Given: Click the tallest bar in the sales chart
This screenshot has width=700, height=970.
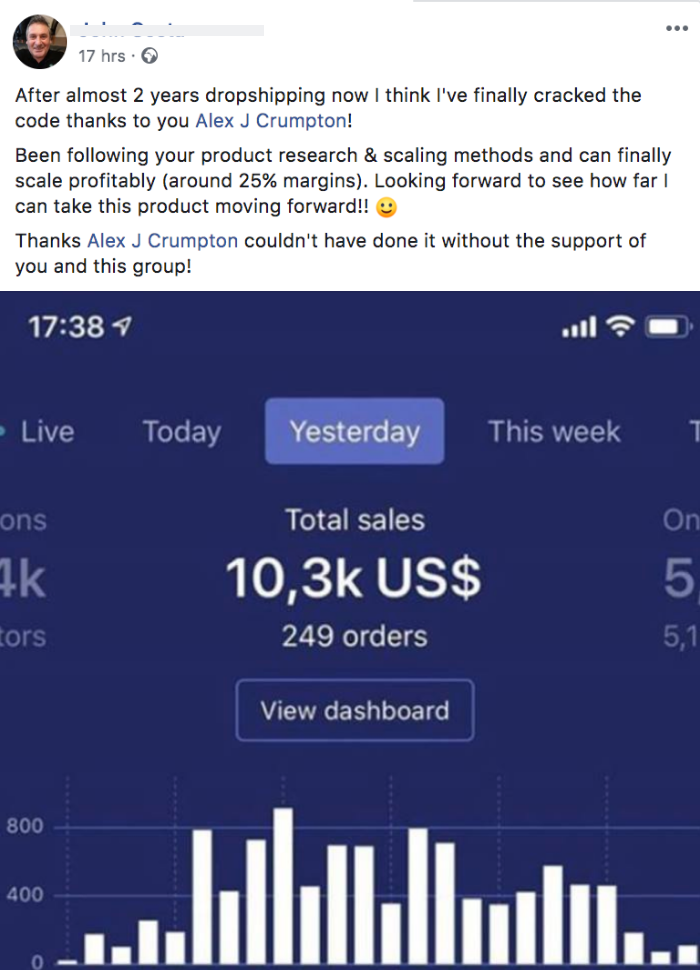Looking at the screenshot, I should click(283, 885).
